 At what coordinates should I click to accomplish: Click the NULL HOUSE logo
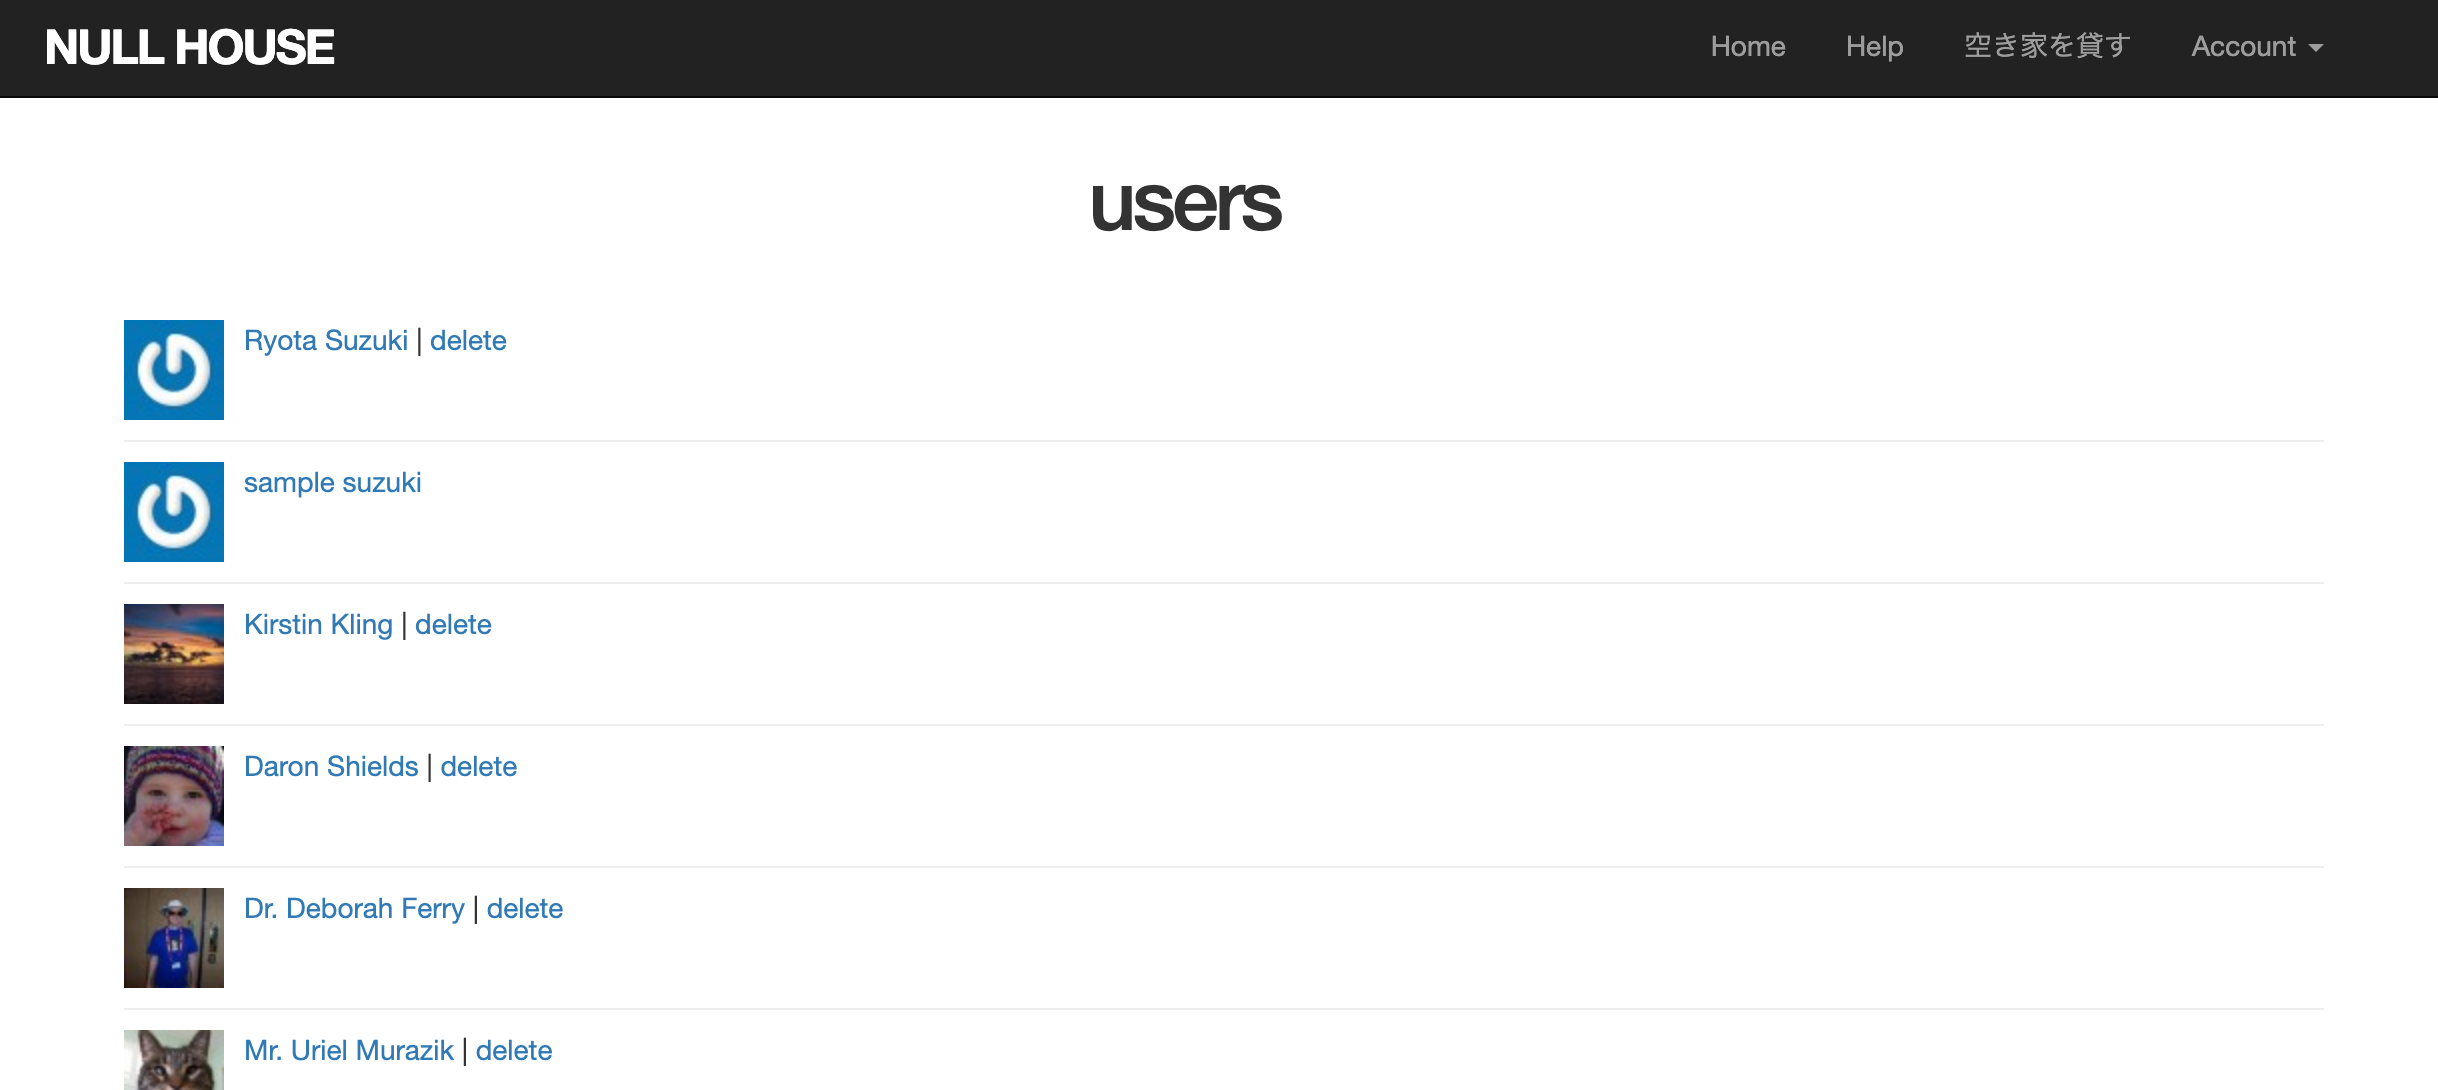[x=190, y=47]
